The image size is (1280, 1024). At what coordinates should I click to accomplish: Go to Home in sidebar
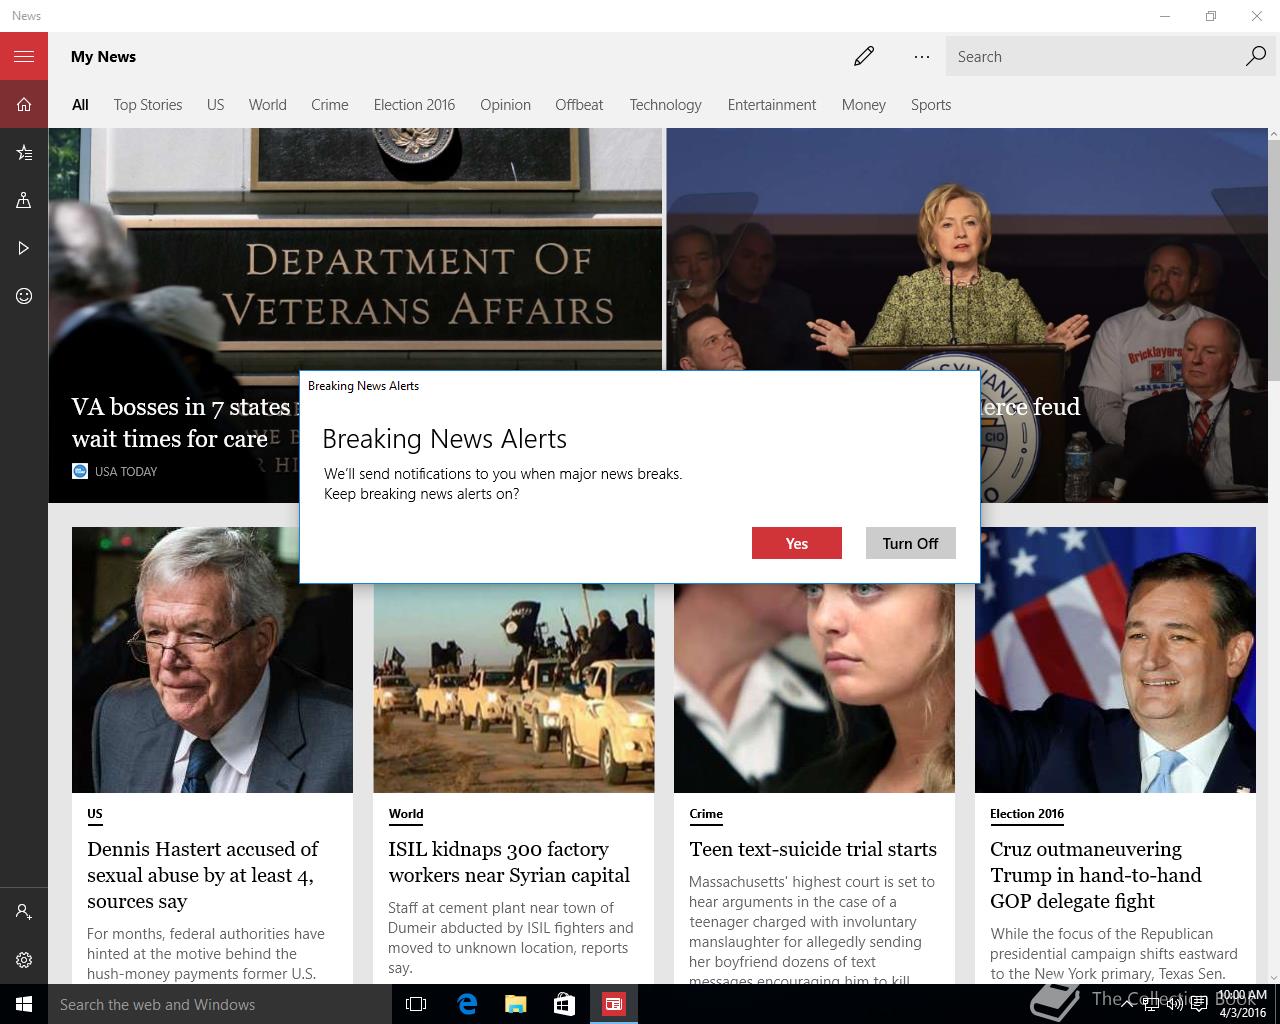pos(24,104)
